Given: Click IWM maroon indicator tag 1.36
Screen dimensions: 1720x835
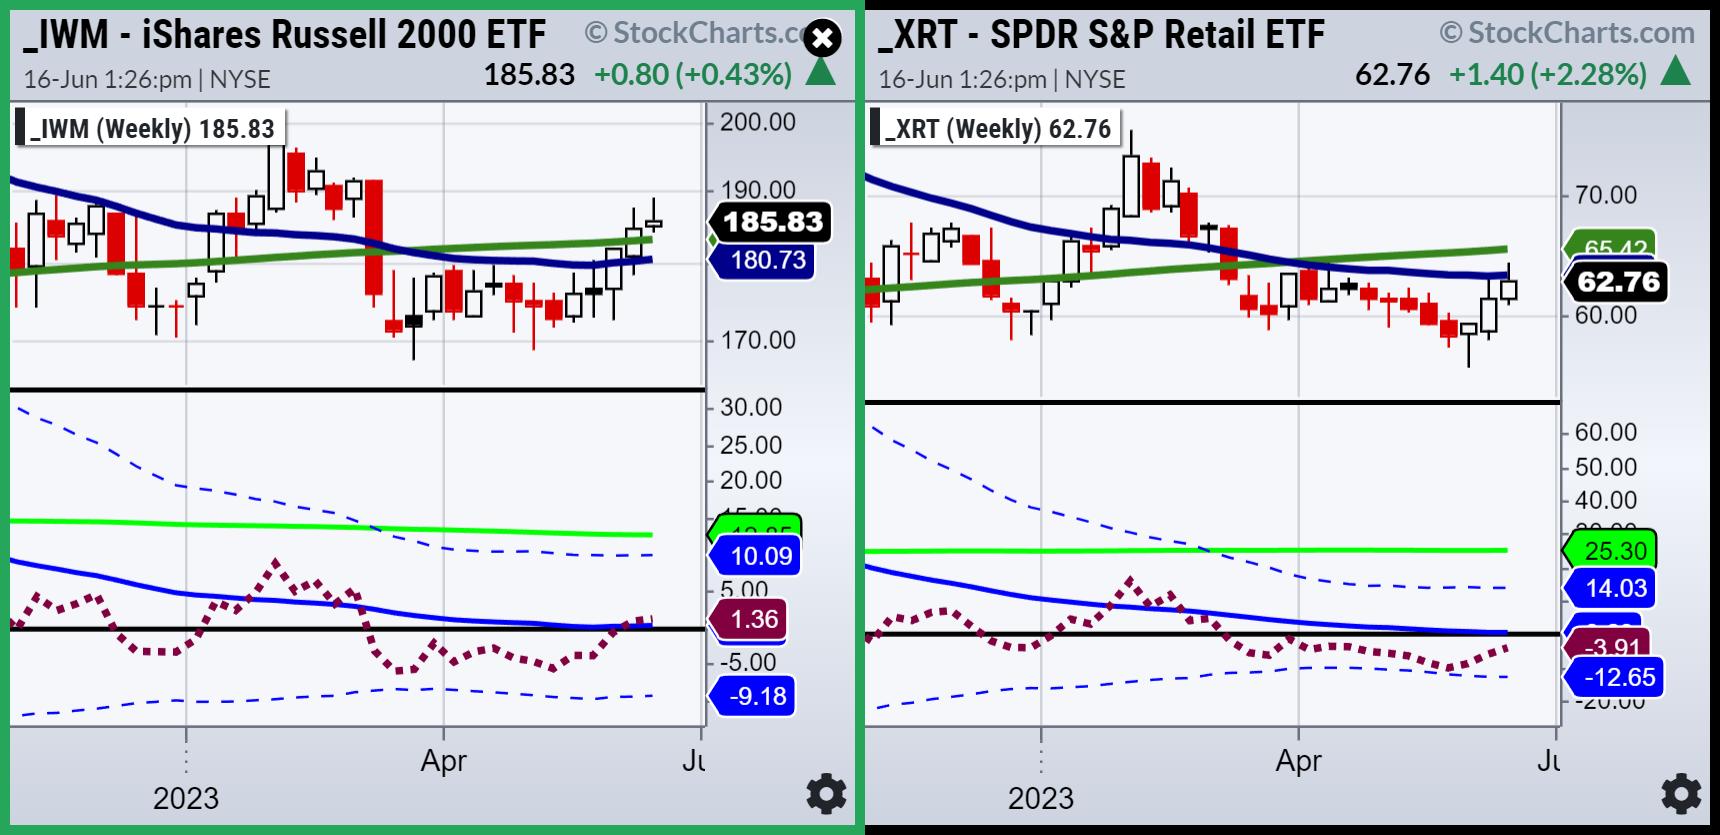Looking at the screenshot, I should pos(749,619).
